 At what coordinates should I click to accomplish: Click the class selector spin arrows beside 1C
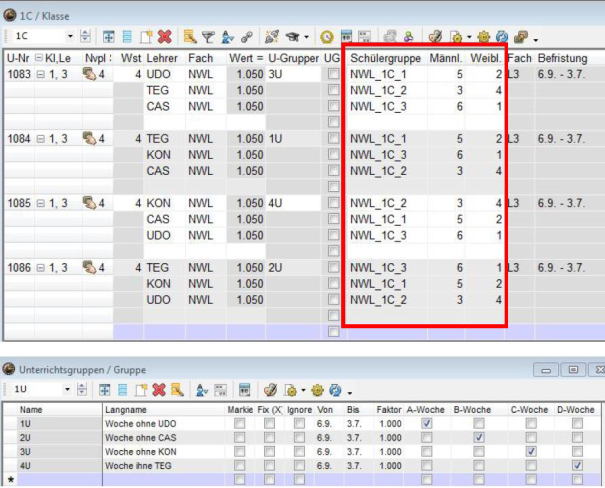(x=84, y=36)
